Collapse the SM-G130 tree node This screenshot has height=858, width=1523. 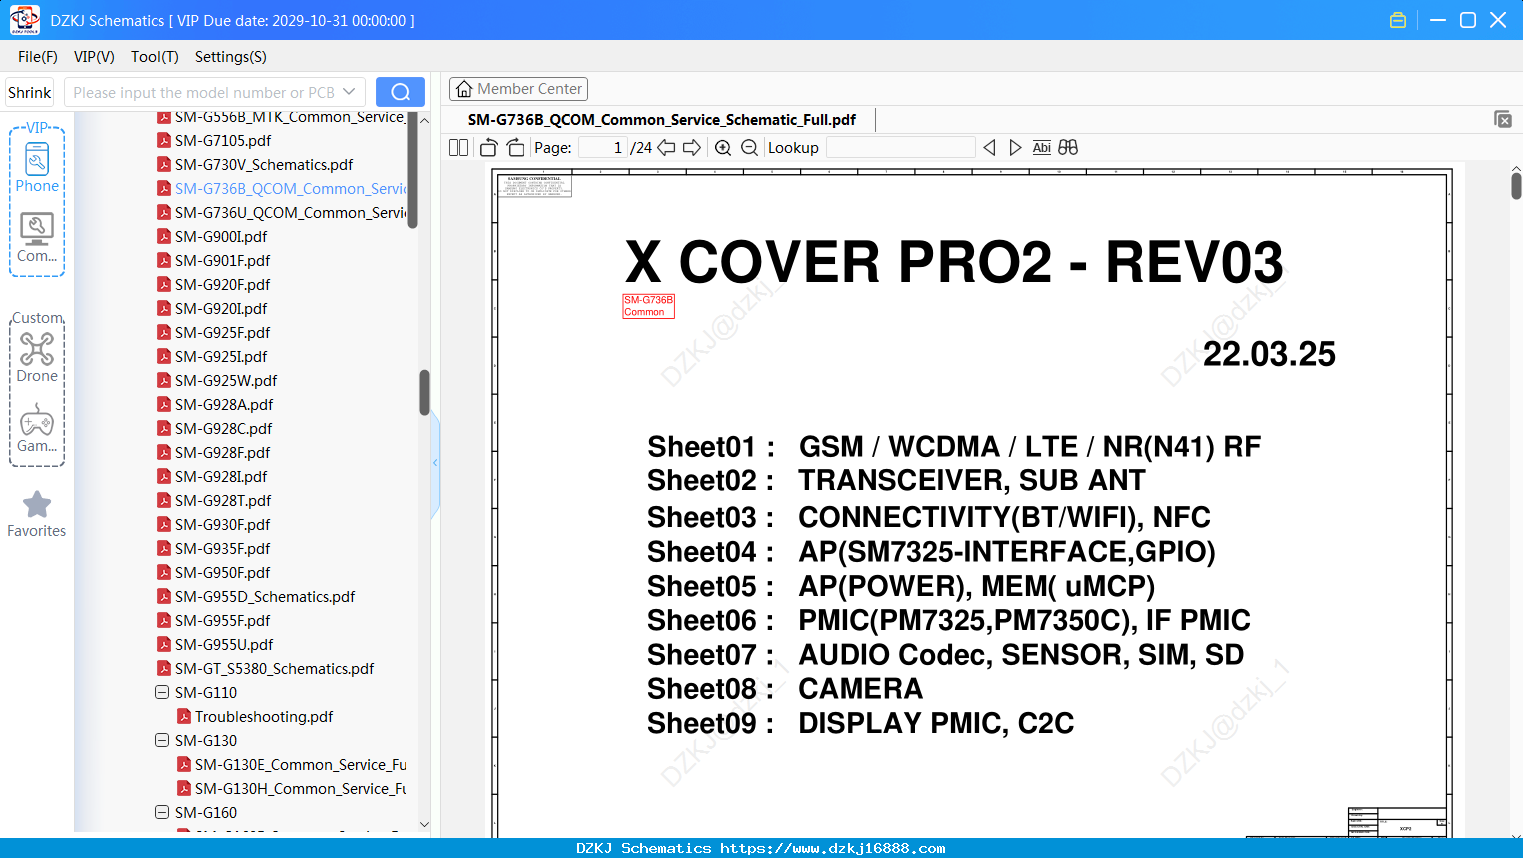[162, 740]
